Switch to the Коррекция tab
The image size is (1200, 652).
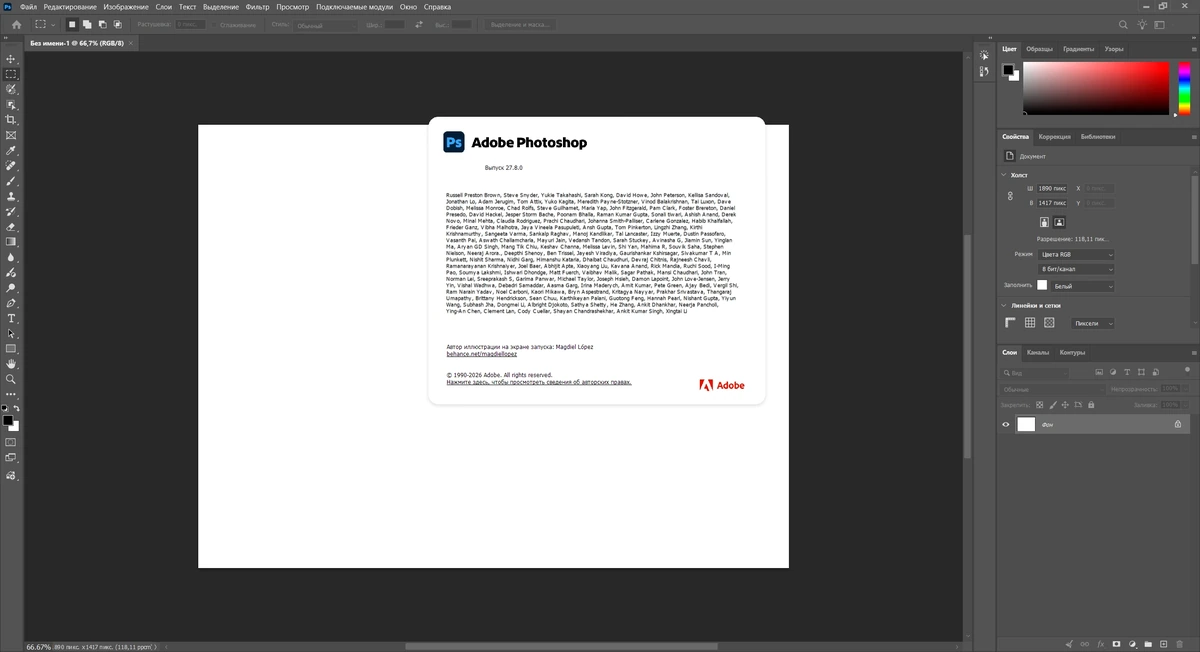[1054, 136]
